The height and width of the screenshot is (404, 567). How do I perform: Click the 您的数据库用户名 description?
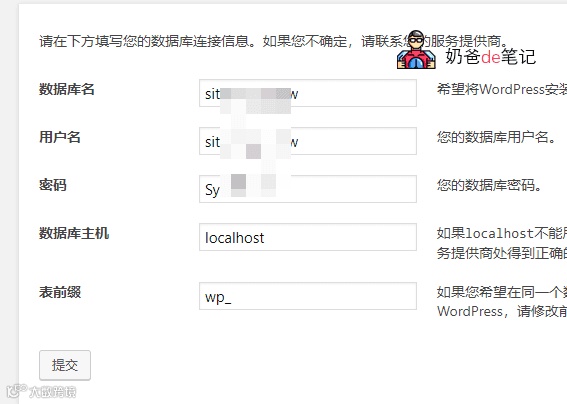496,137
